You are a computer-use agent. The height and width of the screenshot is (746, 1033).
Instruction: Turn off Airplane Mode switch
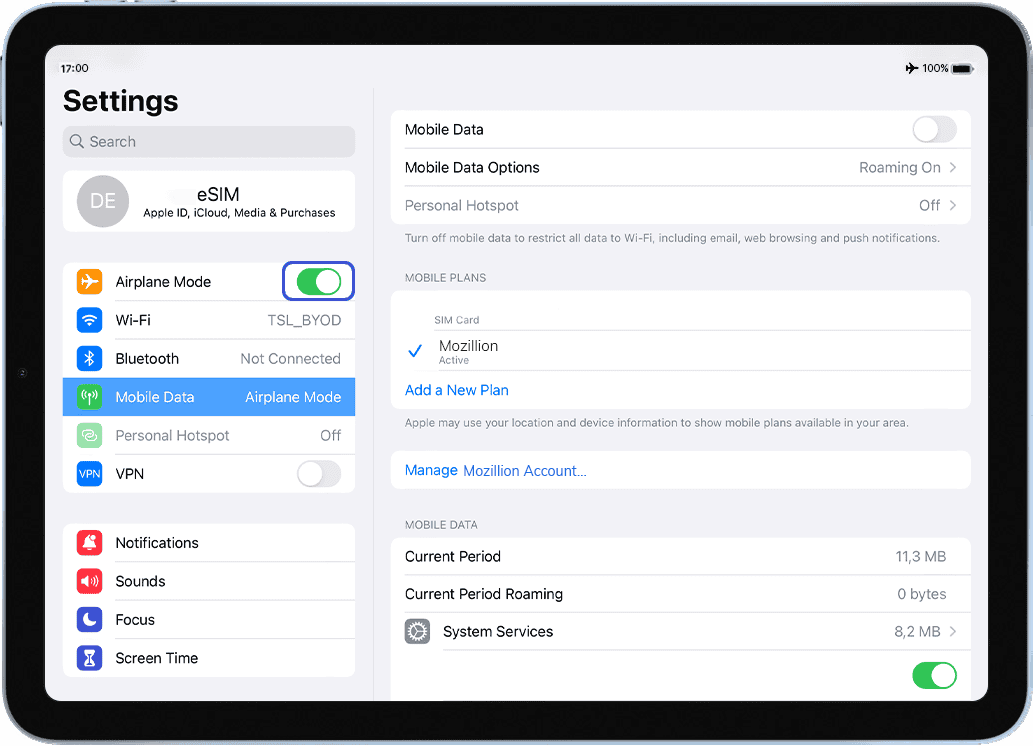coord(319,282)
